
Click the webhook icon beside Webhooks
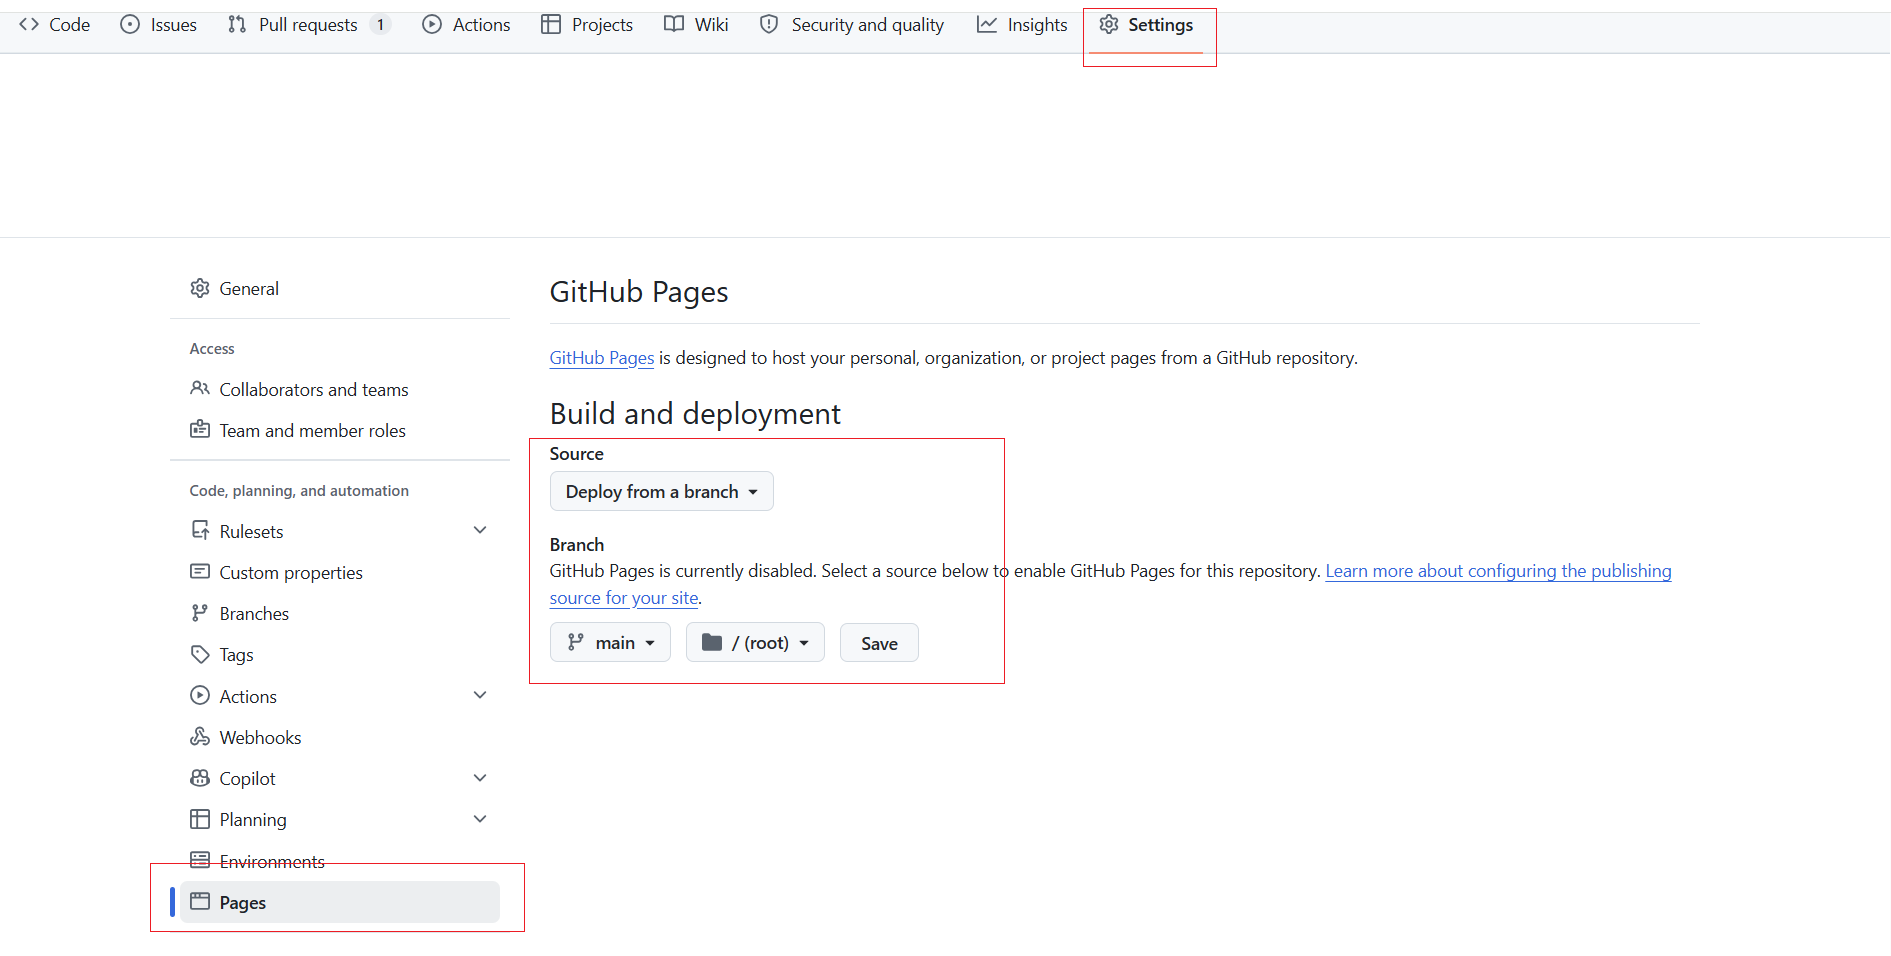click(200, 737)
